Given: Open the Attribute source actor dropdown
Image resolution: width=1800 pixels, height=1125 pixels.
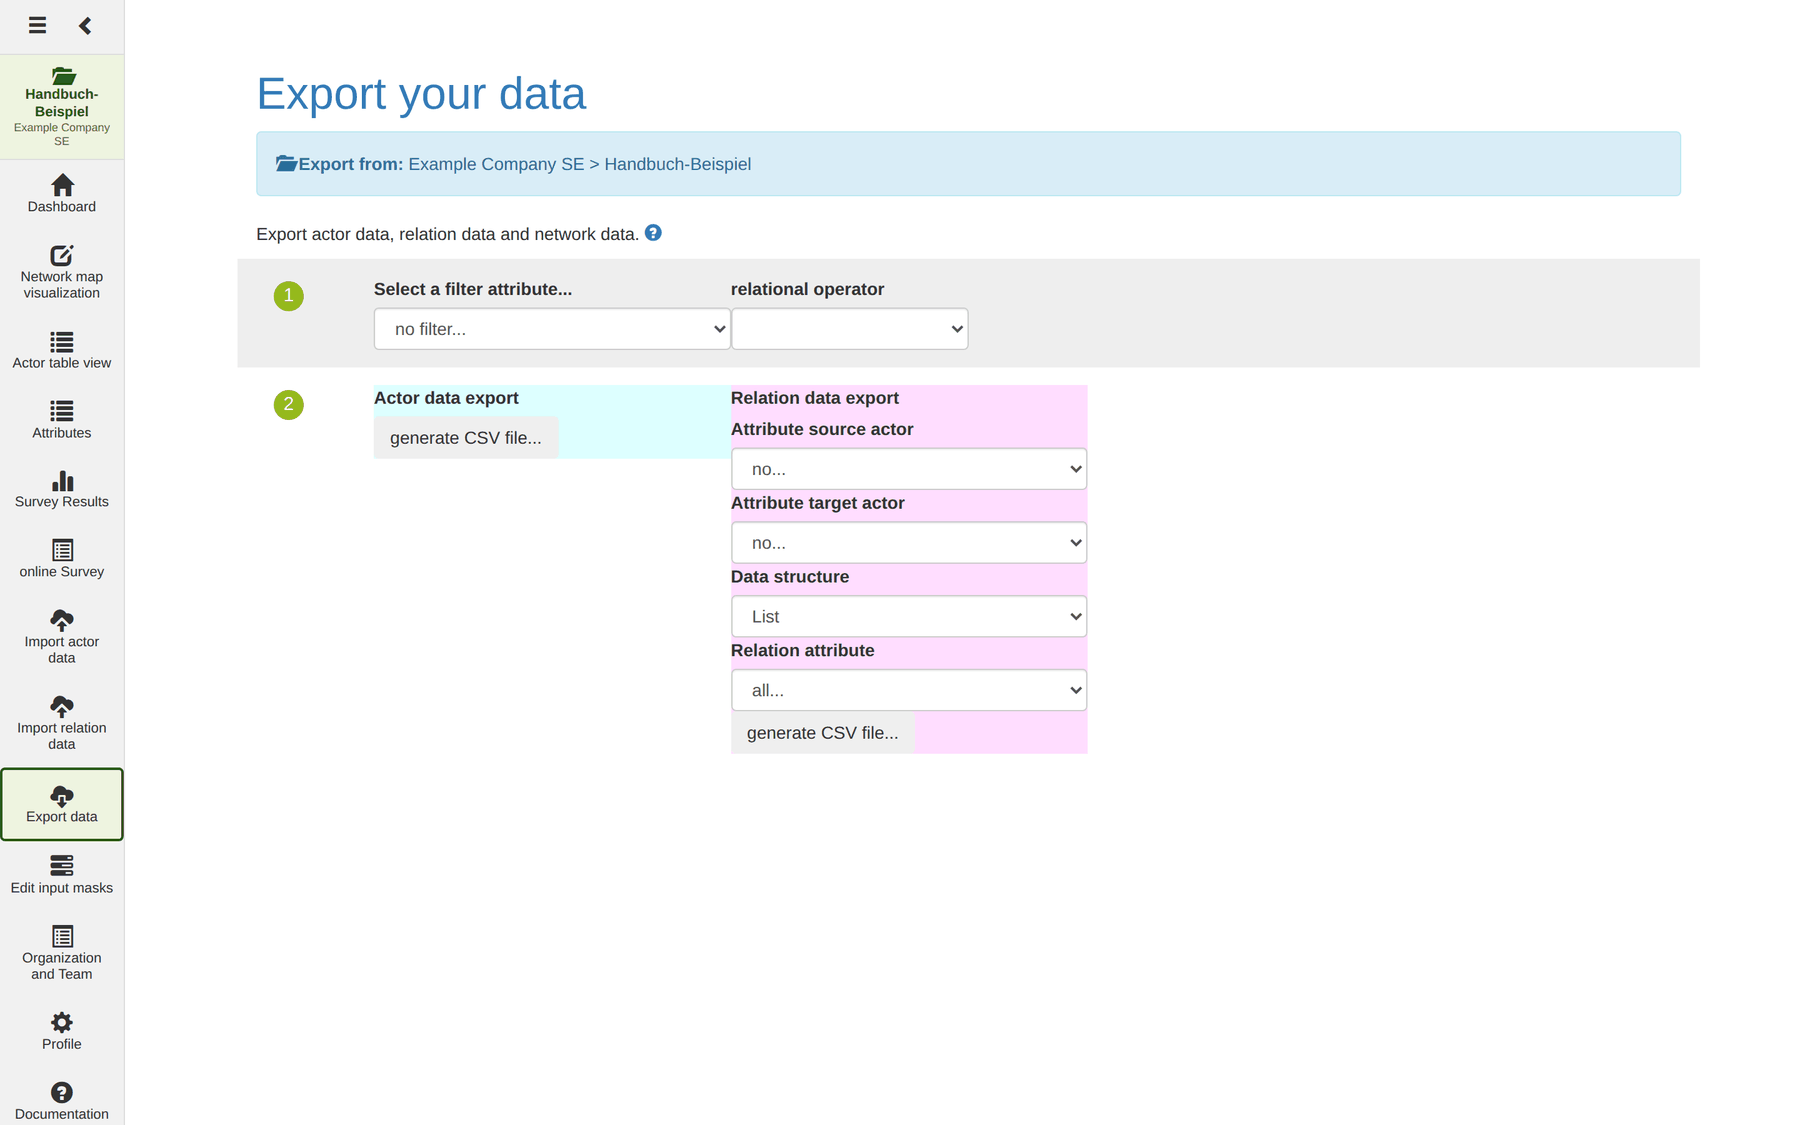Looking at the screenshot, I should click(909, 469).
